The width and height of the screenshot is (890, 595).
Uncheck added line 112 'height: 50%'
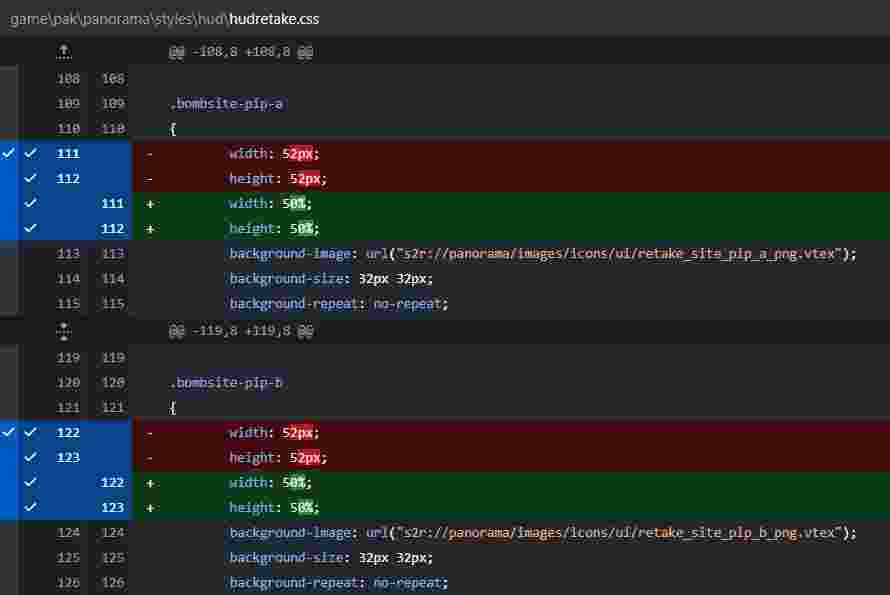click(x=31, y=228)
